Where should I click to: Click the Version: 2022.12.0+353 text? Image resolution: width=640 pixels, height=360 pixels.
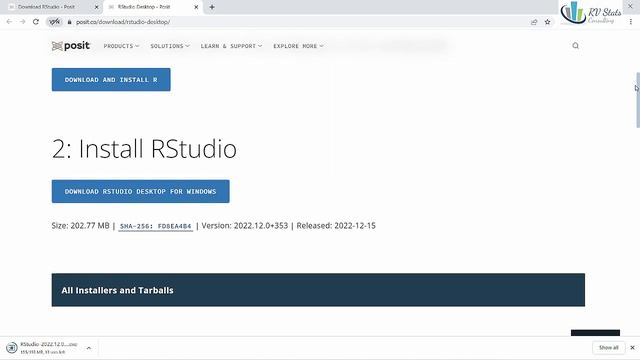[x=244, y=226]
